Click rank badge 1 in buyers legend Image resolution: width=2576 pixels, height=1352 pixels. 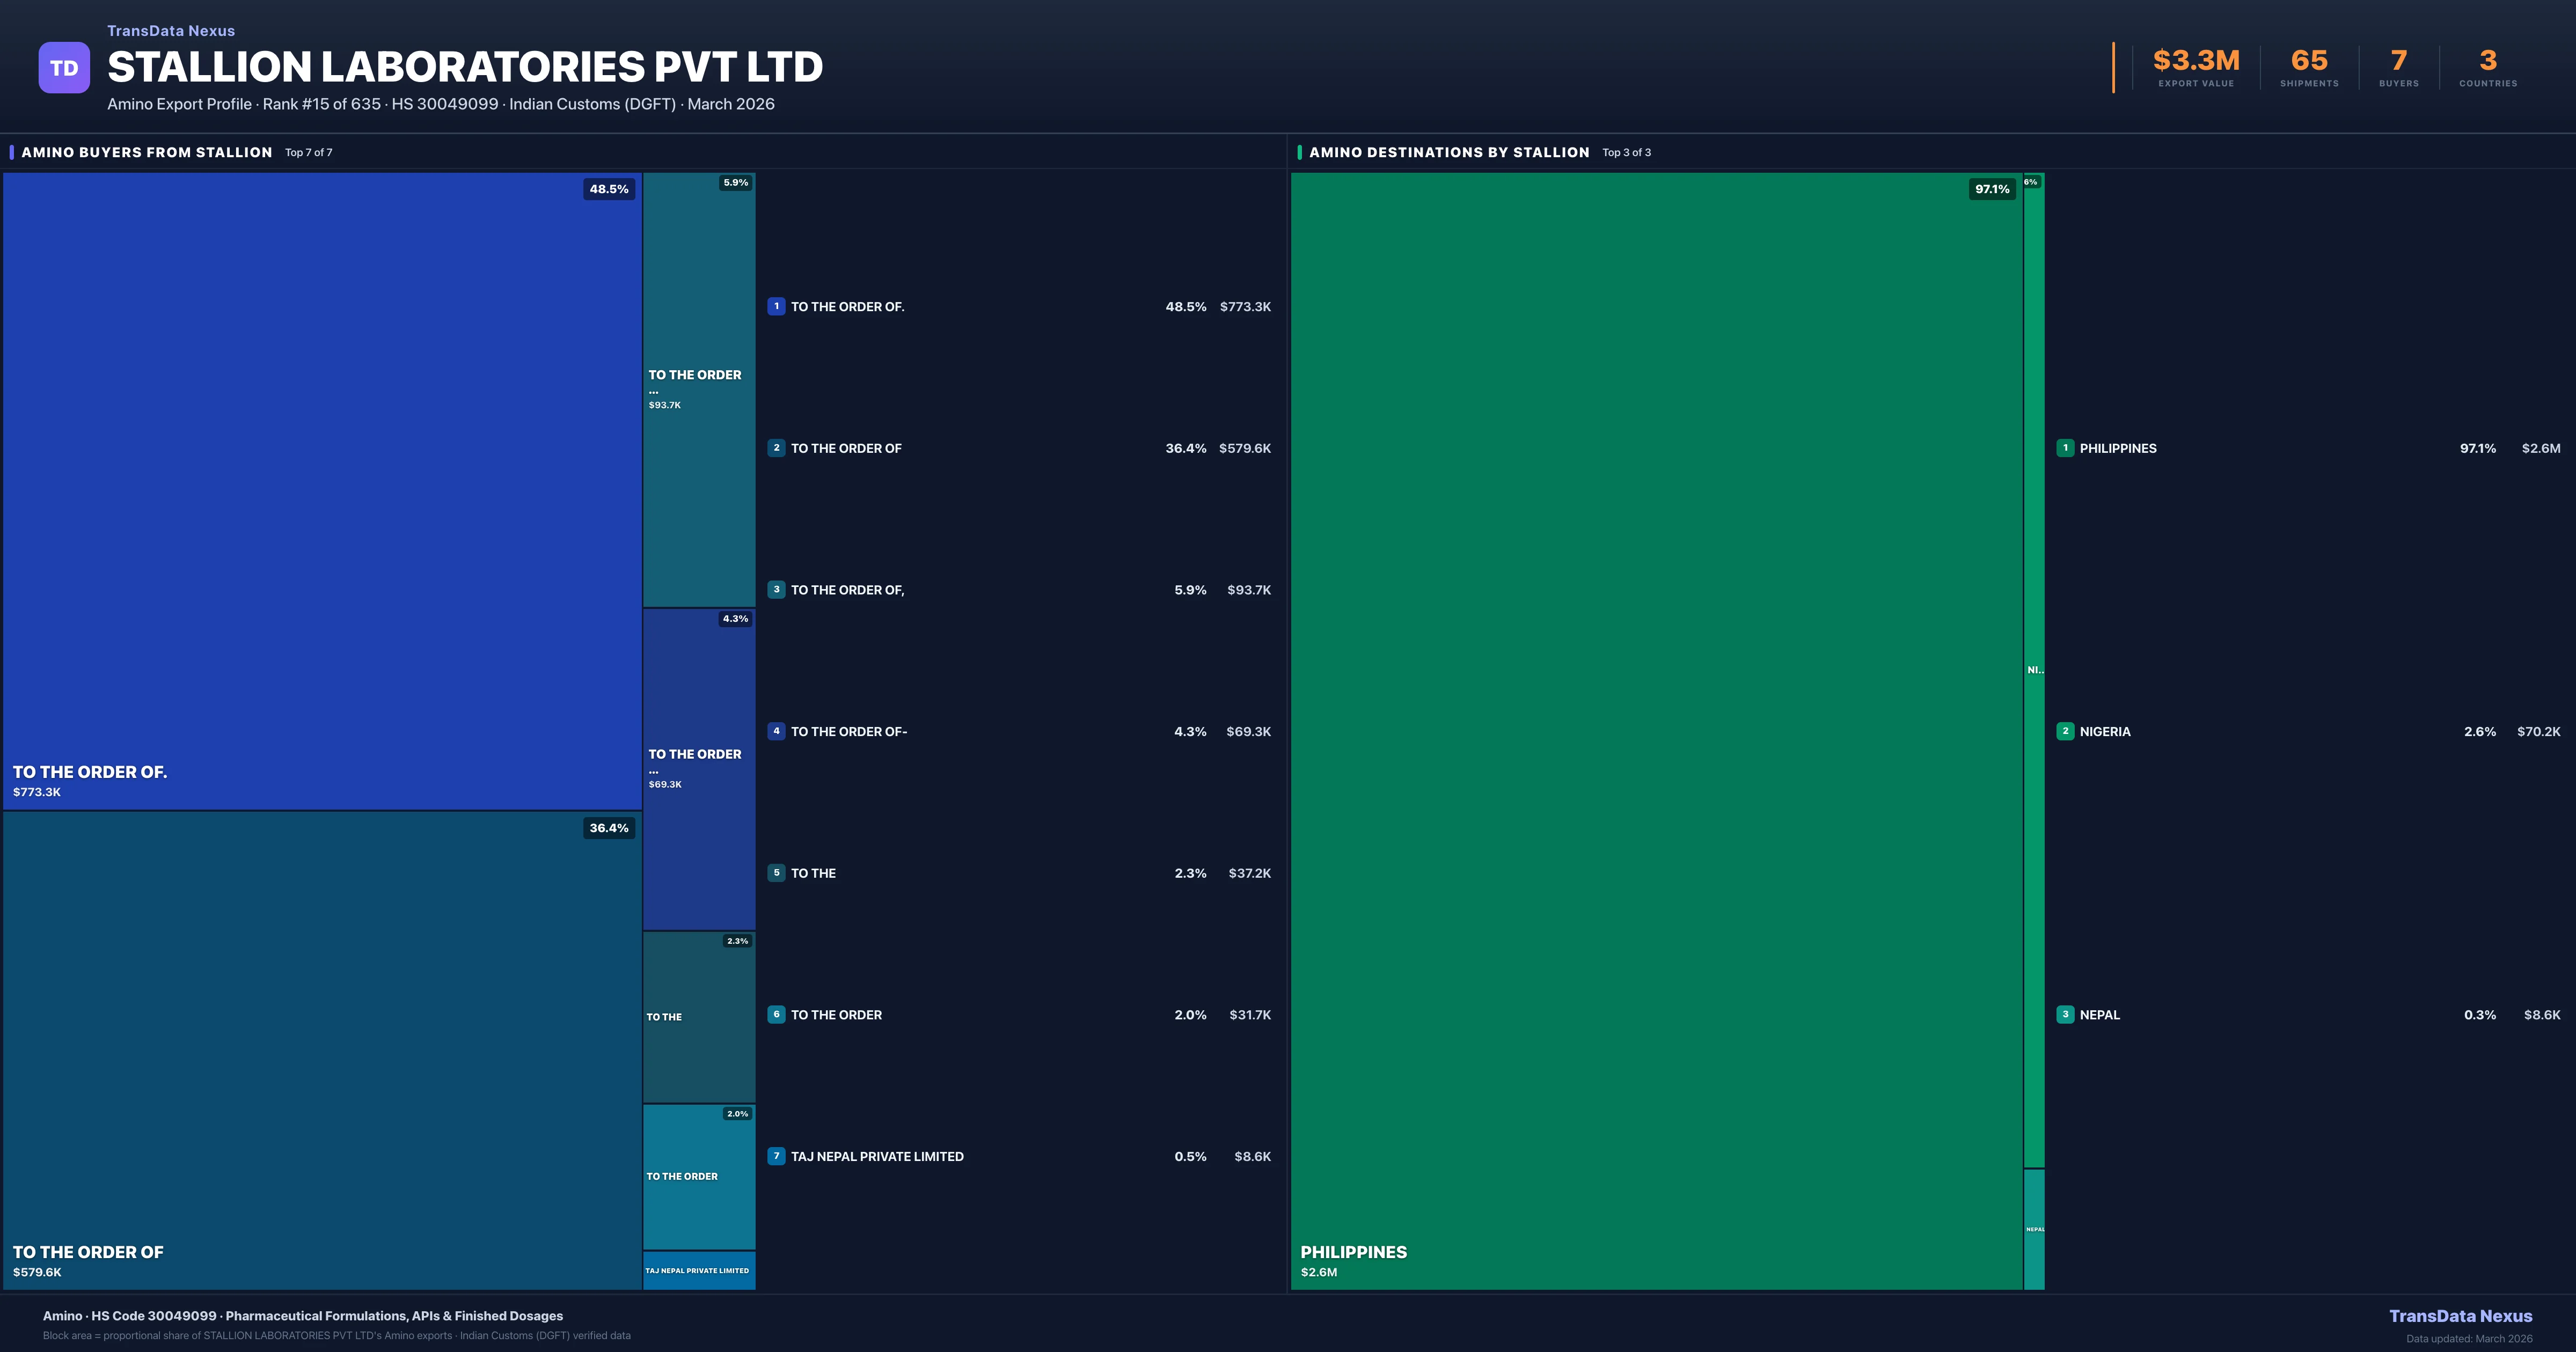tap(776, 307)
